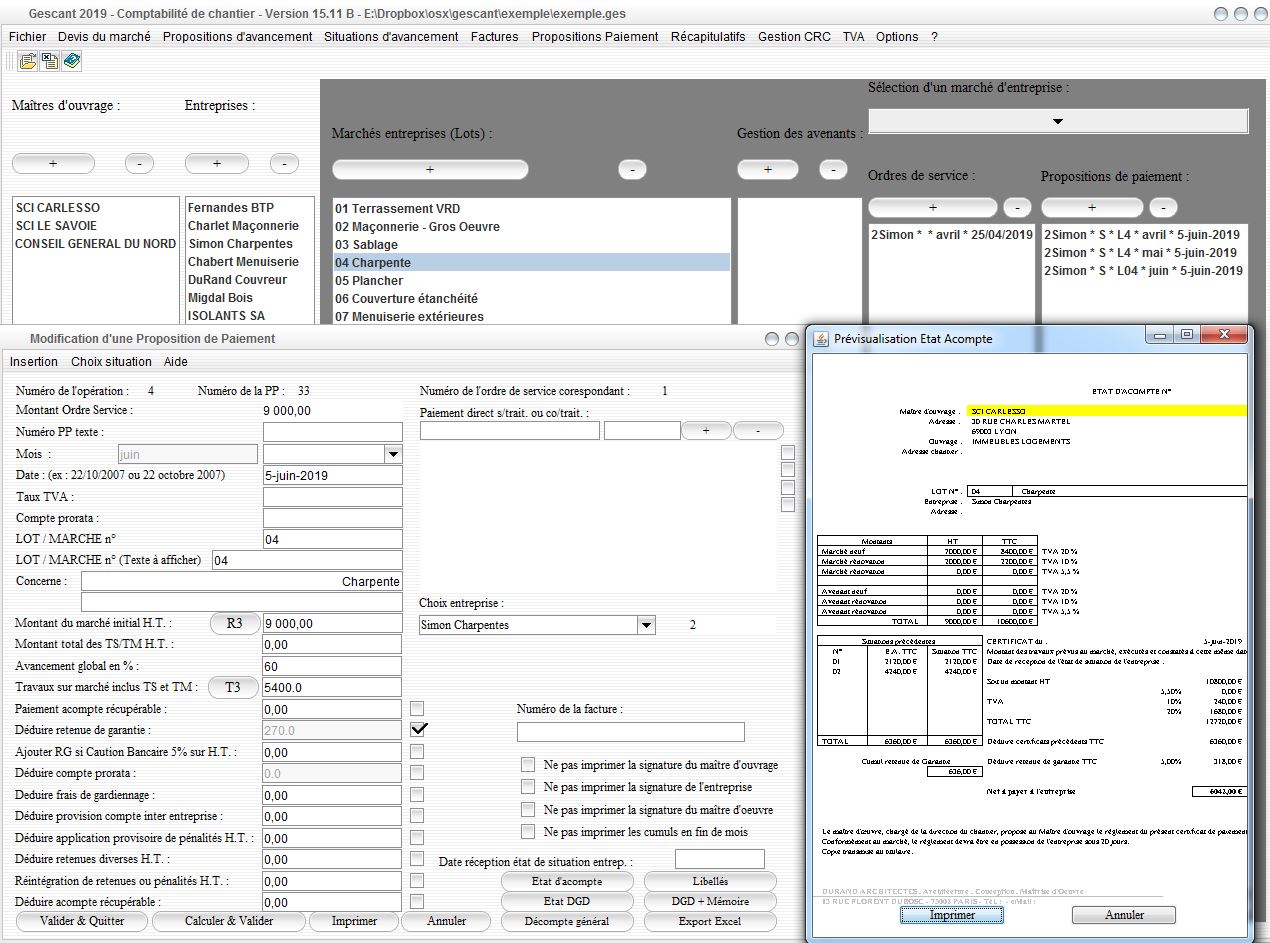Add a Paiement direct entry with plus

pos(706,430)
